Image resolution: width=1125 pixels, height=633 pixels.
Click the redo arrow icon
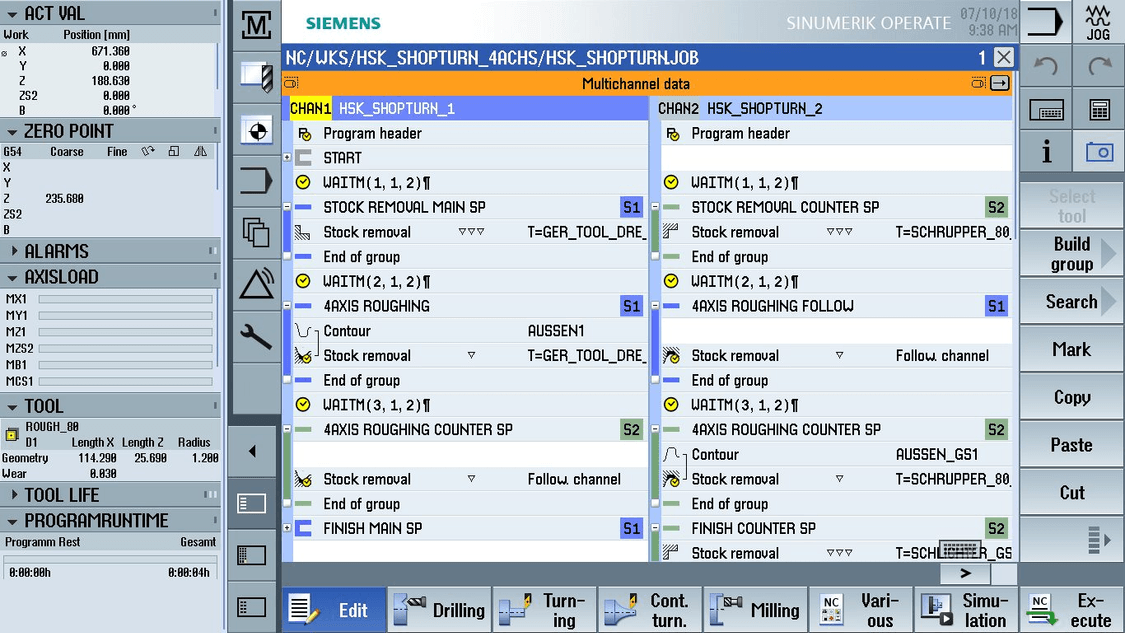tap(1098, 67)
